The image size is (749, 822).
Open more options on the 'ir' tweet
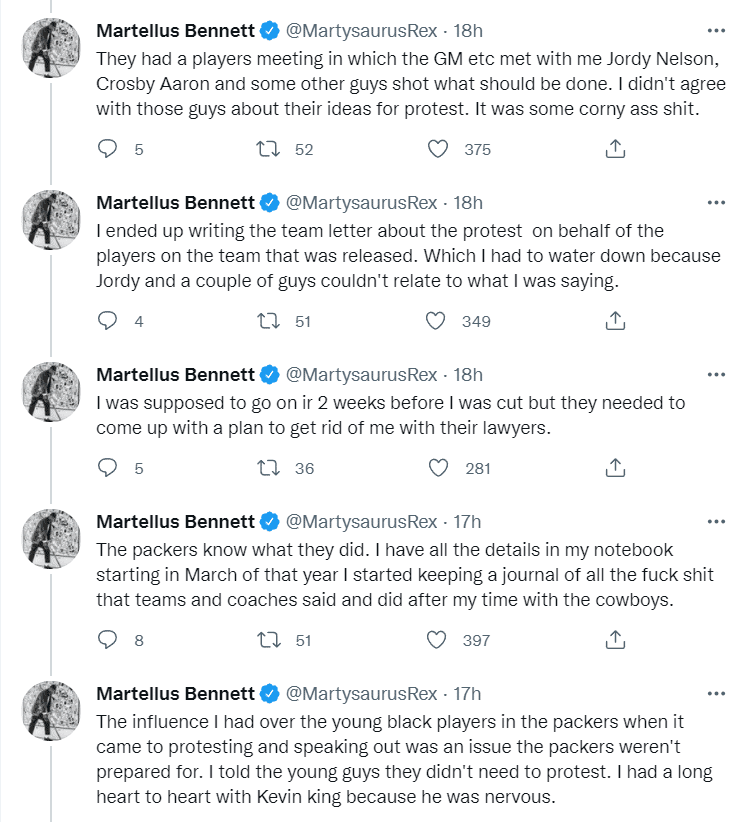coord(716,375)
